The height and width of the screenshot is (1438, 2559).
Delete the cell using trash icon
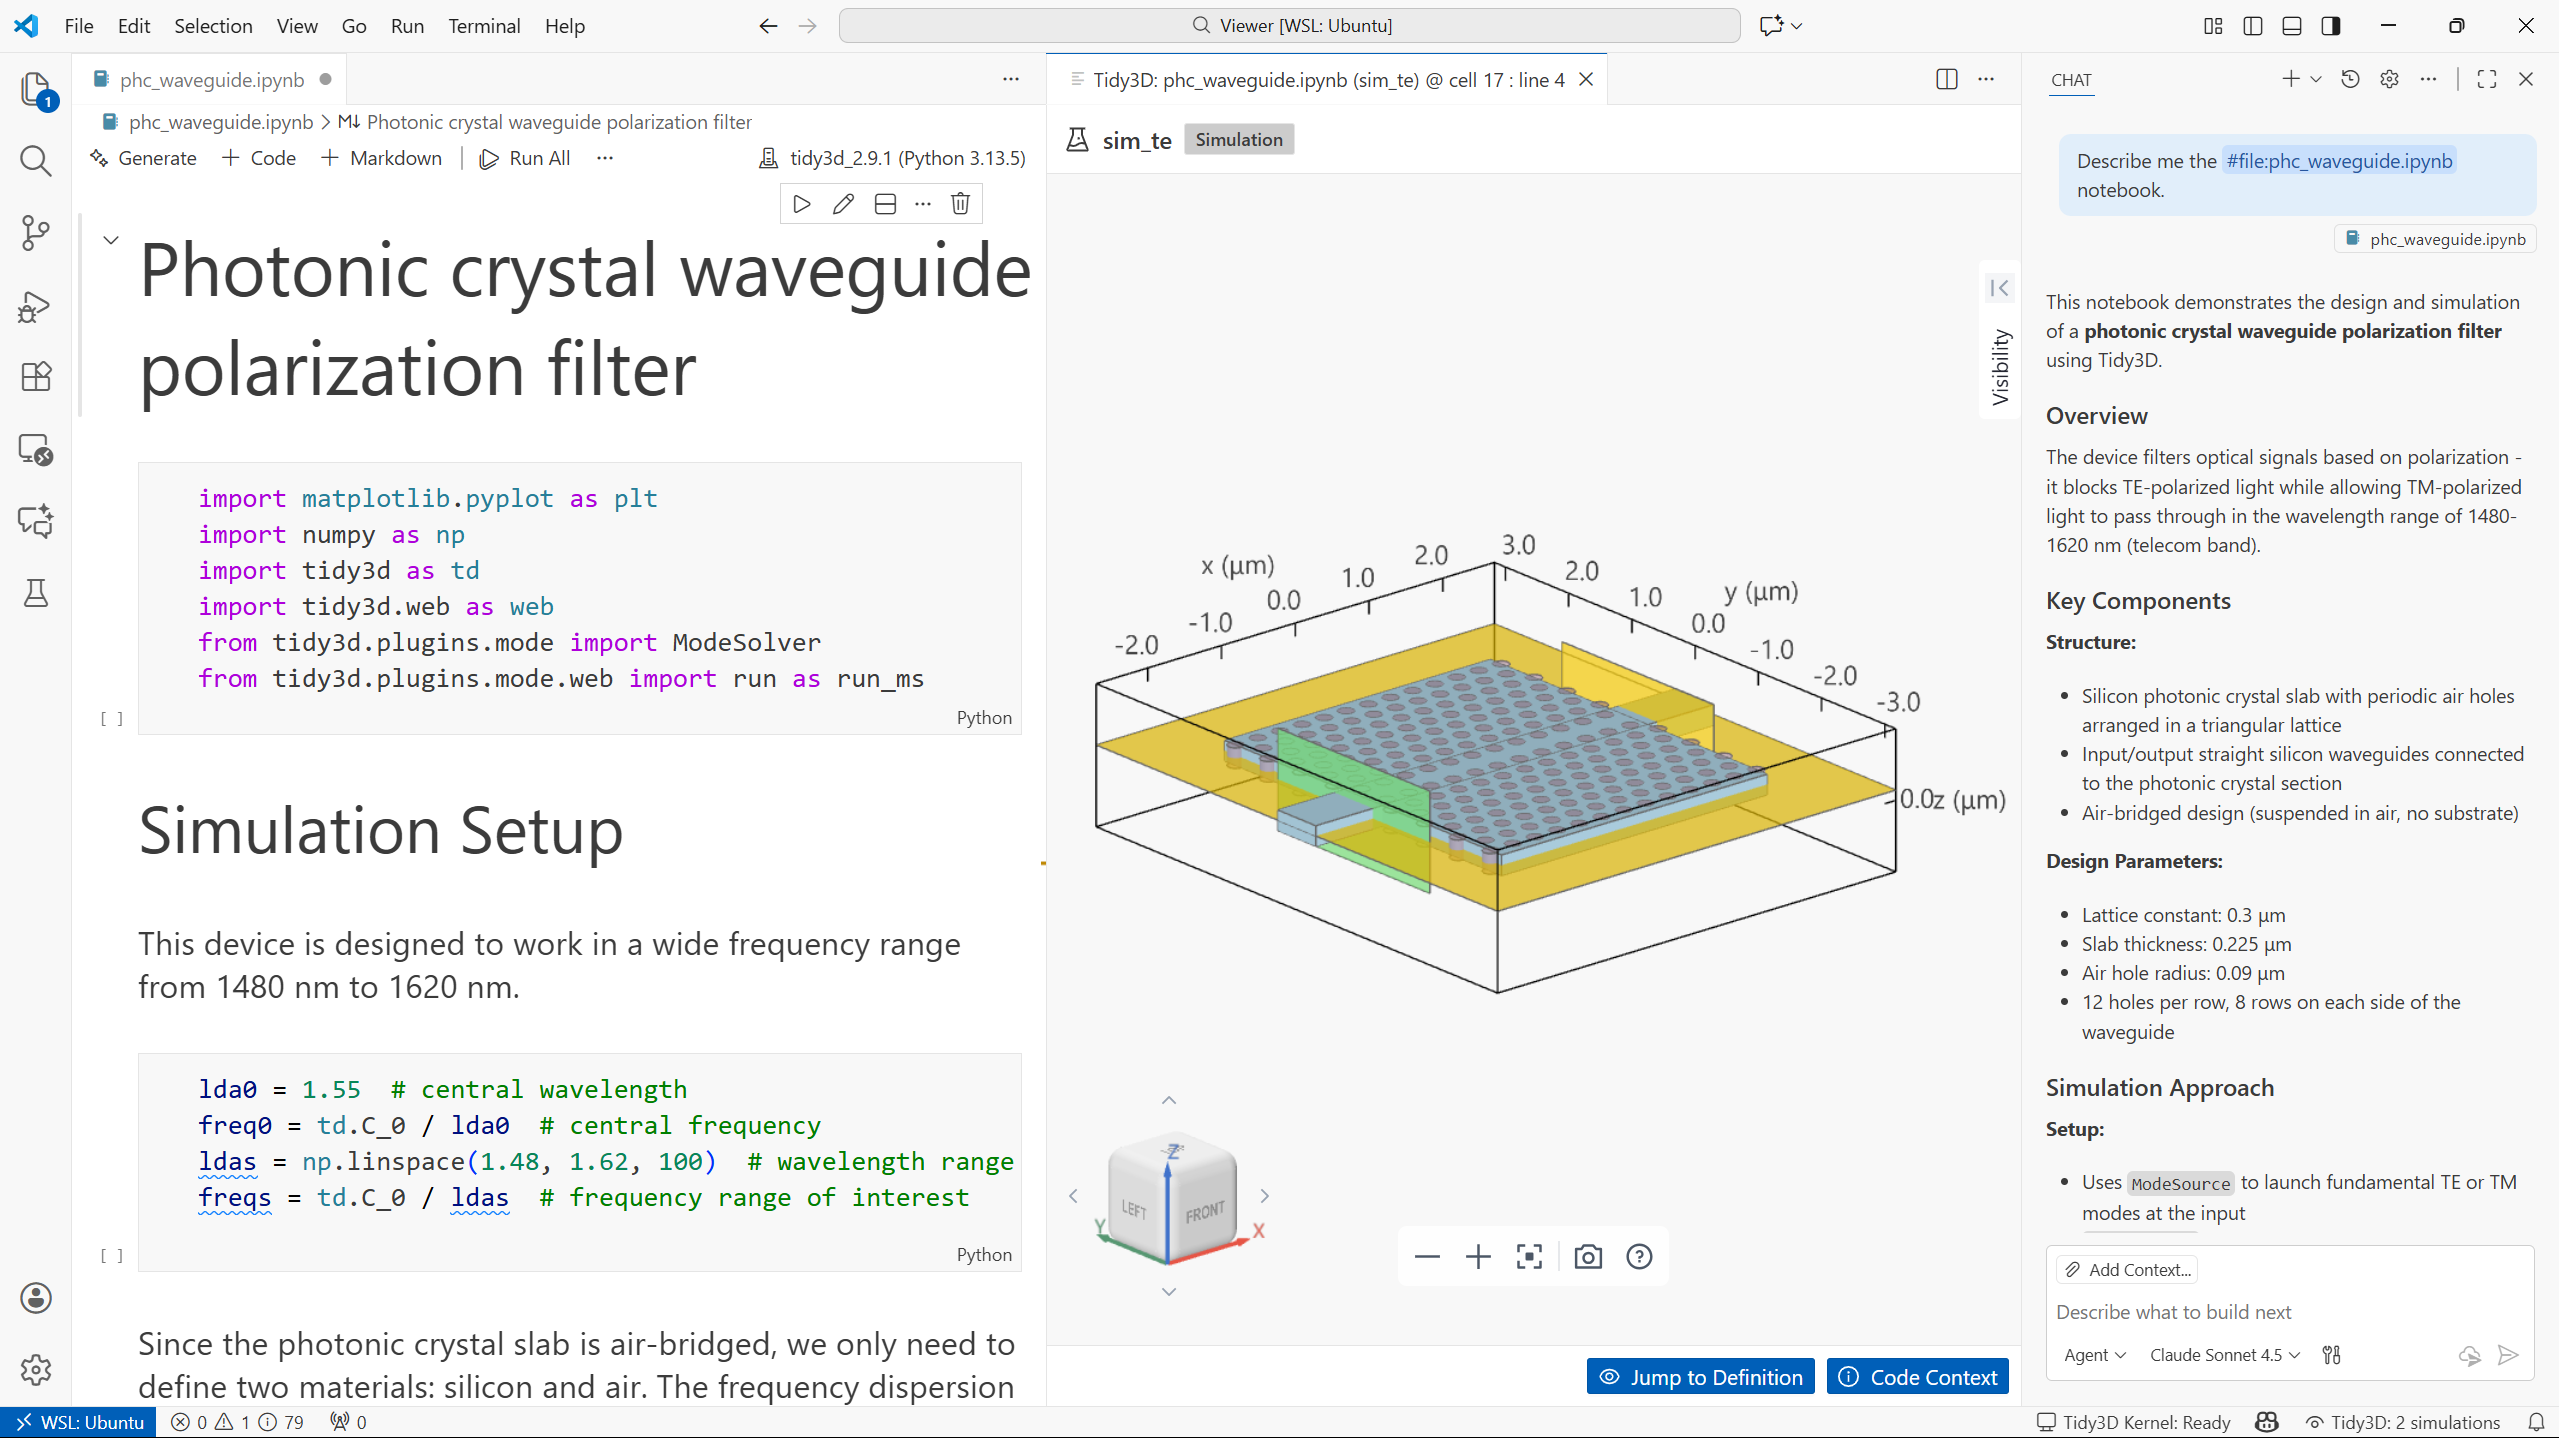[x=960, y=204]
